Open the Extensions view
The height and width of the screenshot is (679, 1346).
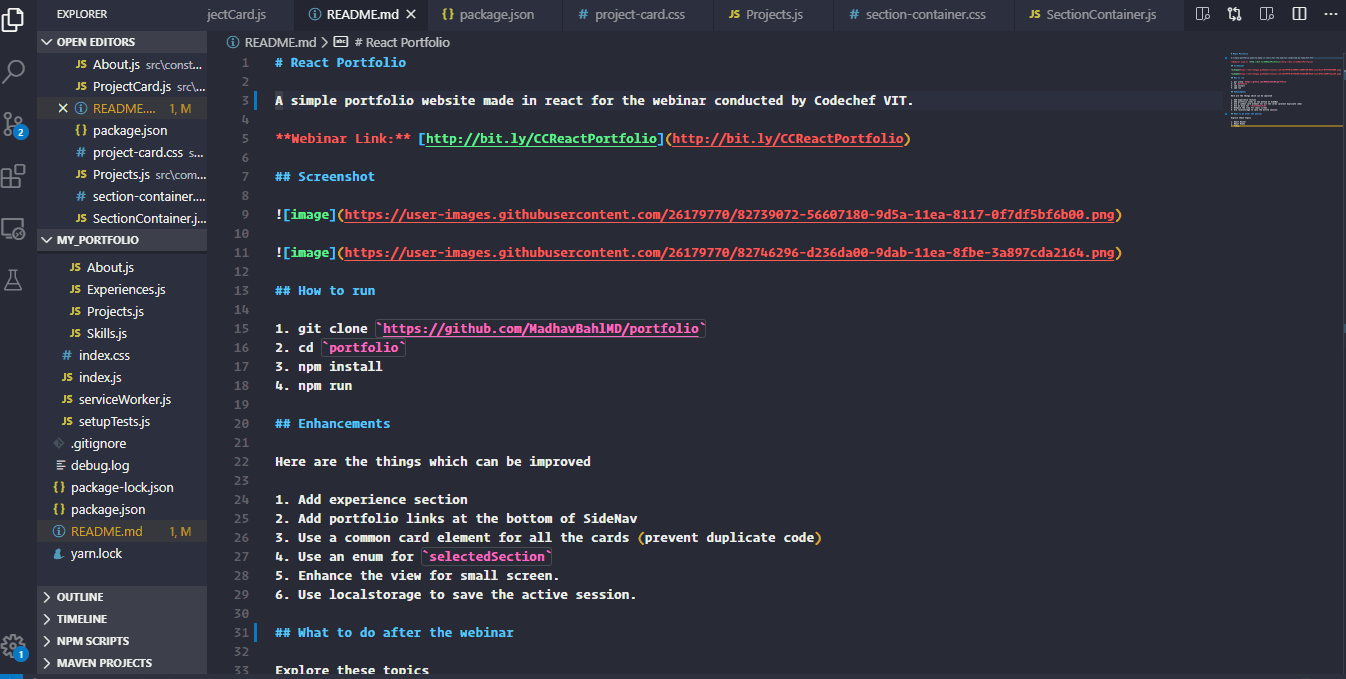pos(14,176)
